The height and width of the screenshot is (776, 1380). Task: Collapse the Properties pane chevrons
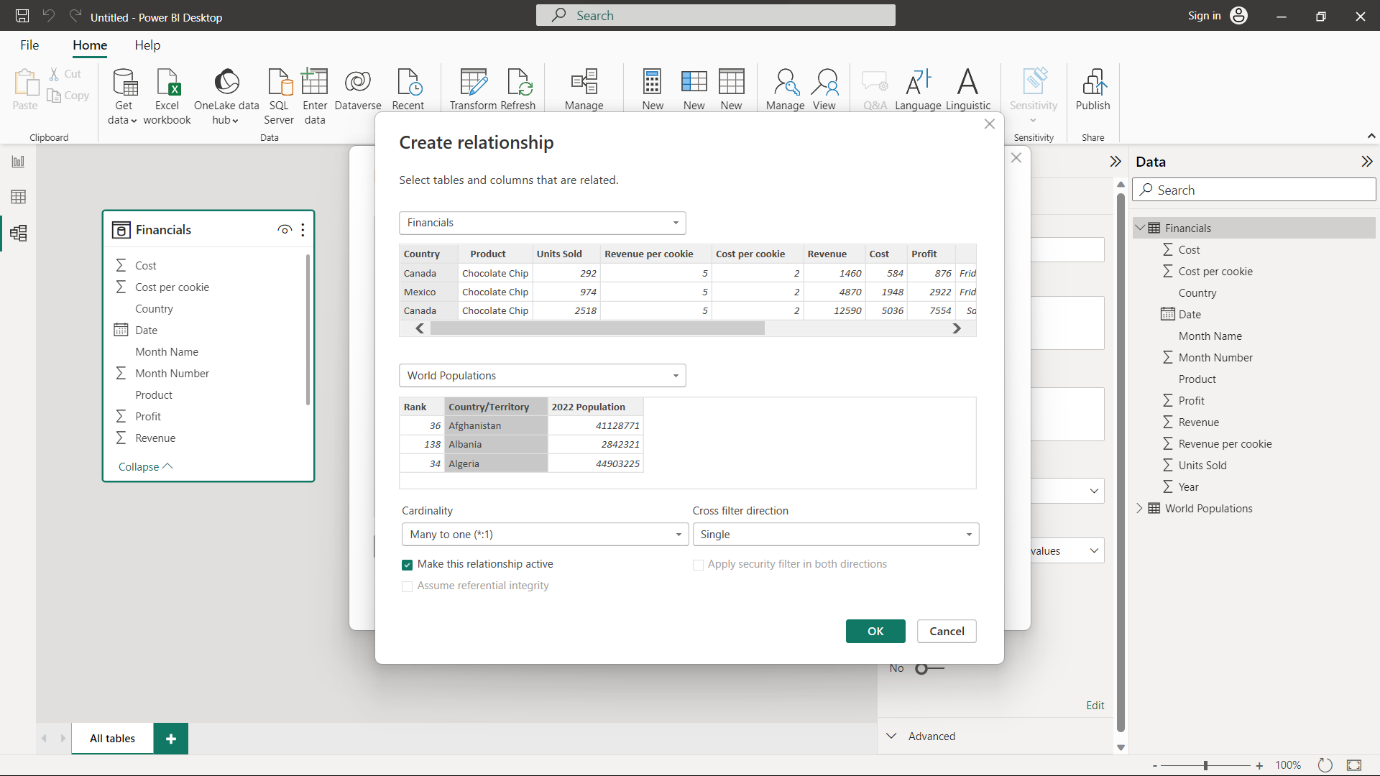[x=1115, y=162]
